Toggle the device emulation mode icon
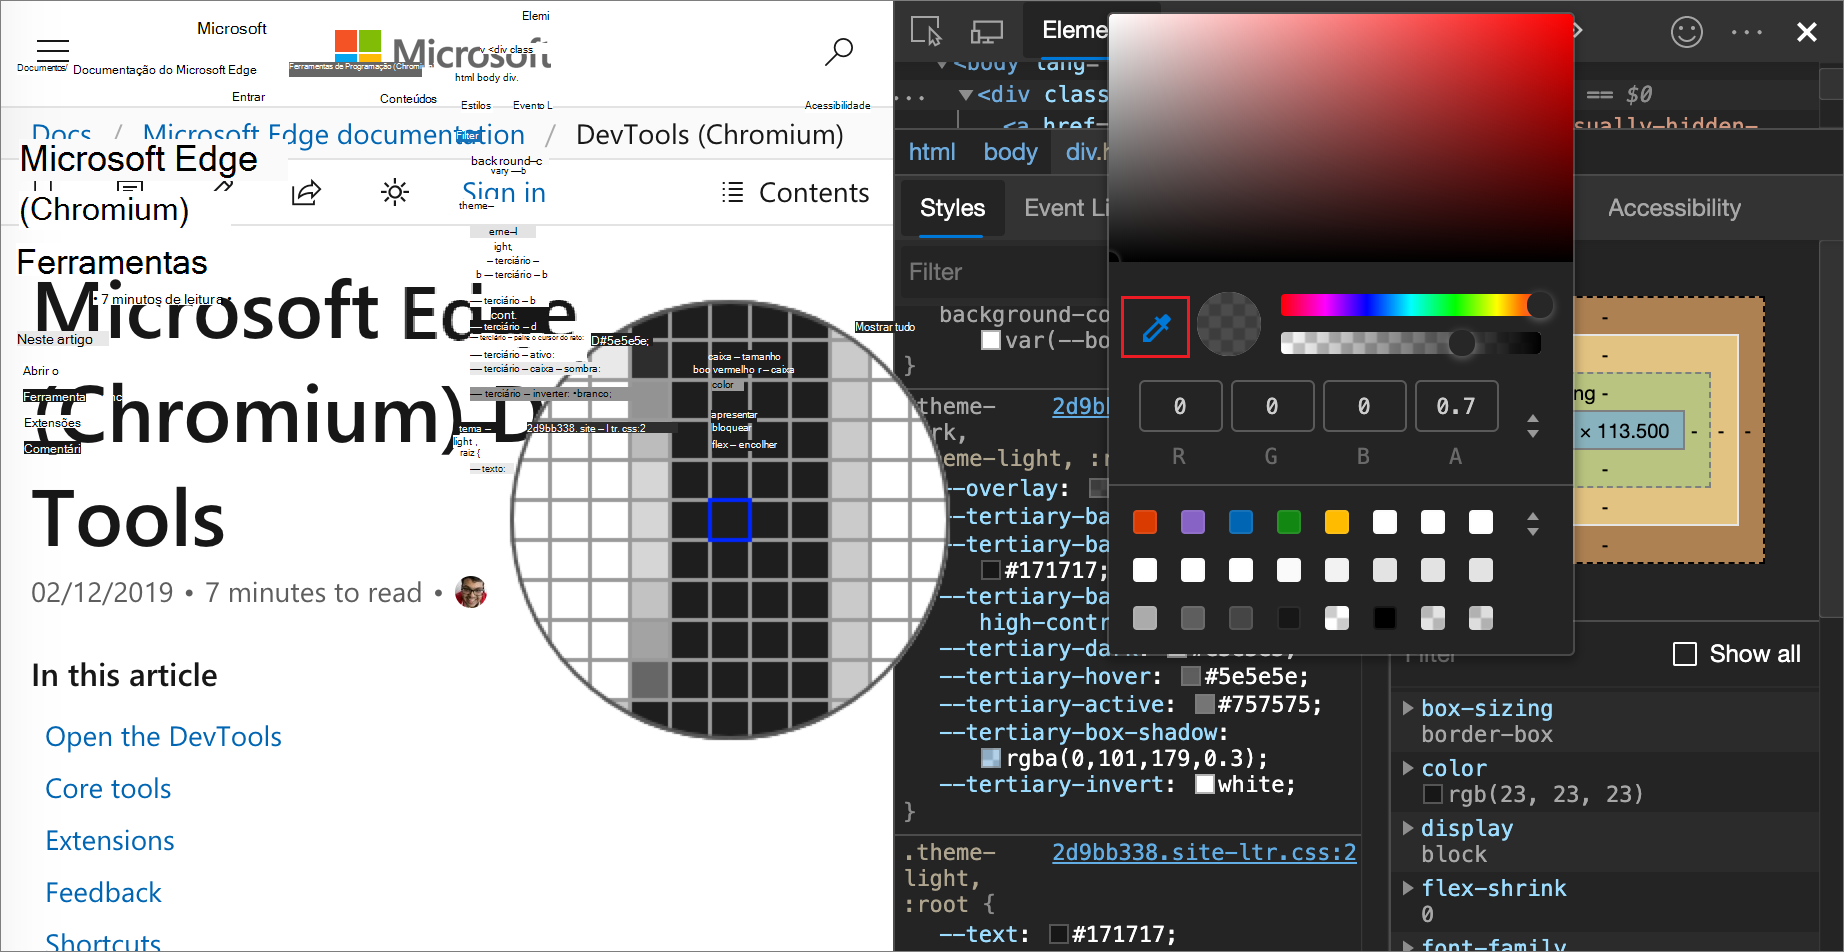The height and width of the screenshot is (952, 1844). point(986,30)
